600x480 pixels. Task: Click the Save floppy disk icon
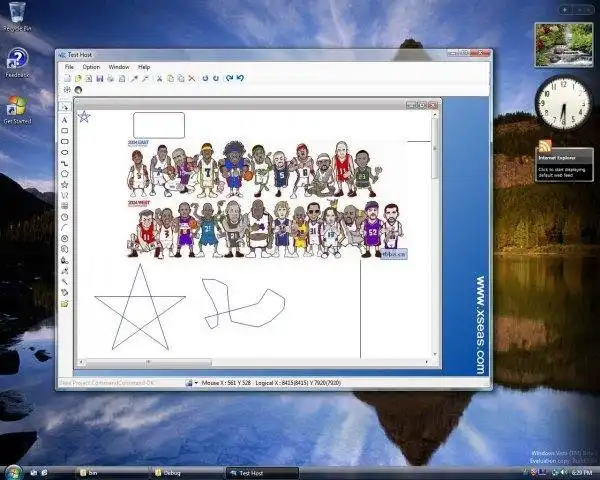[x=100, y=78]
